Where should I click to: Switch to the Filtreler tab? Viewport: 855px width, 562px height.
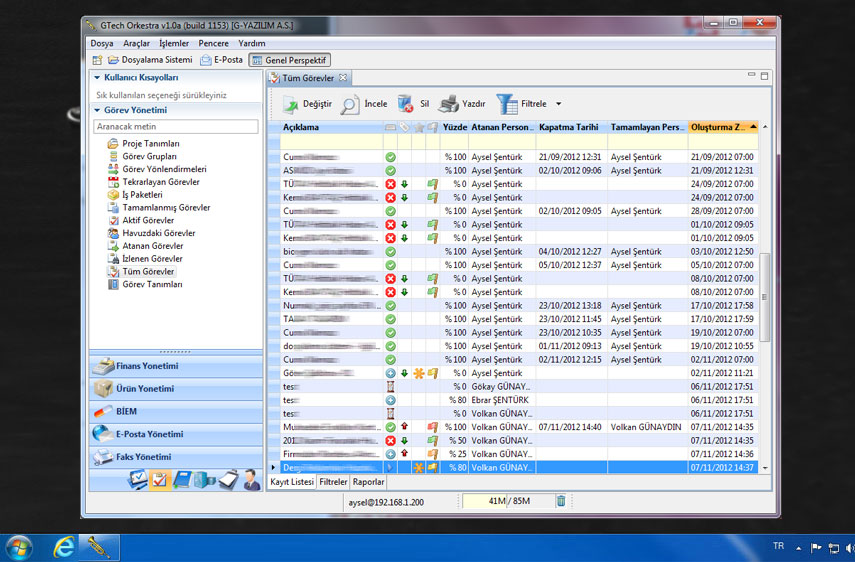click(x=333, y=482)
